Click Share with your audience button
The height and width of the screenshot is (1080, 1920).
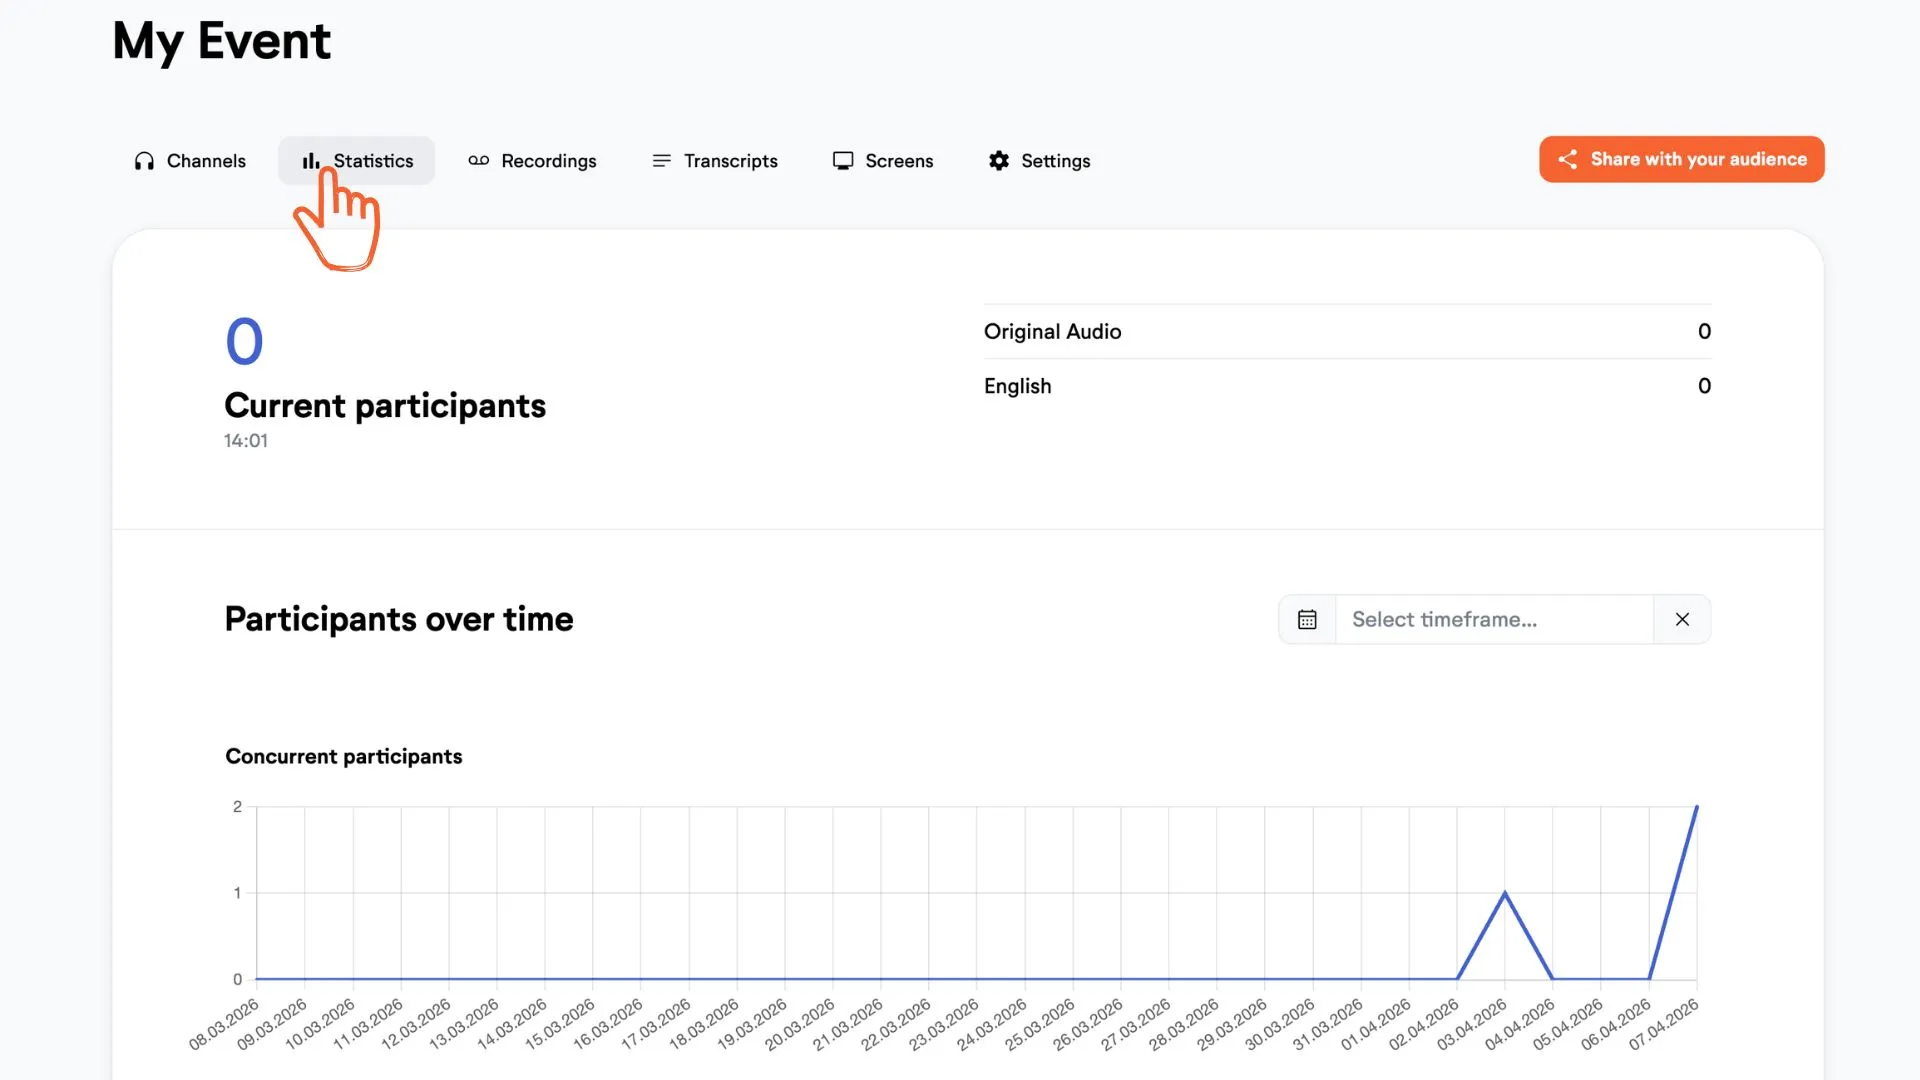point(1682,160)
